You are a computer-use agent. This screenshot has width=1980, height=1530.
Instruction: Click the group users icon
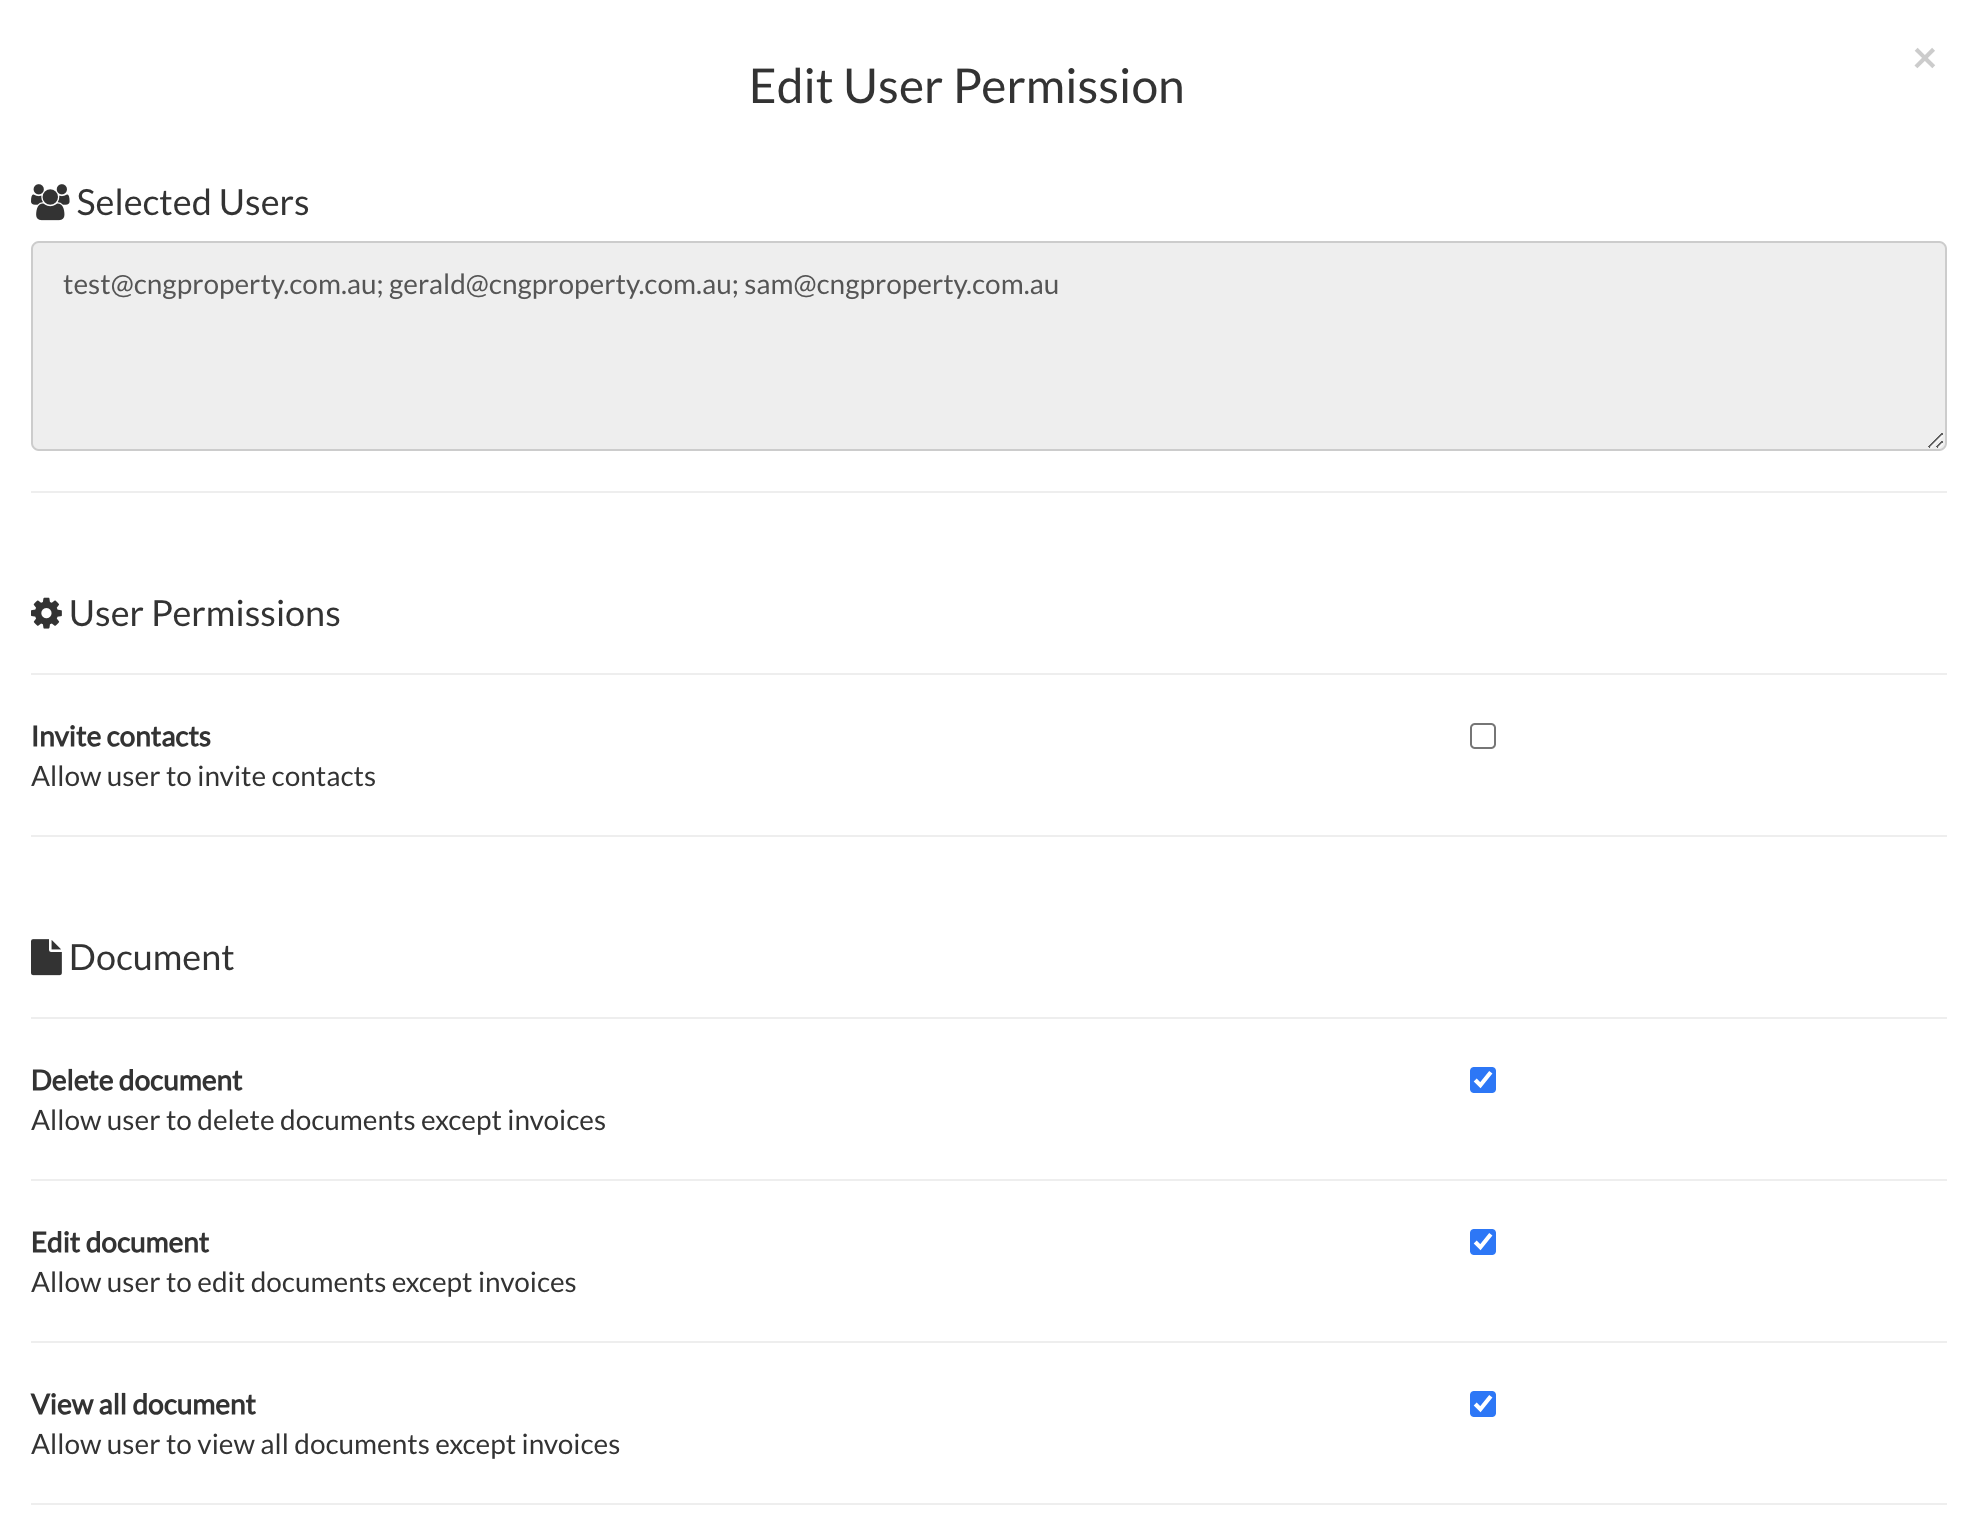click(50, 202)
